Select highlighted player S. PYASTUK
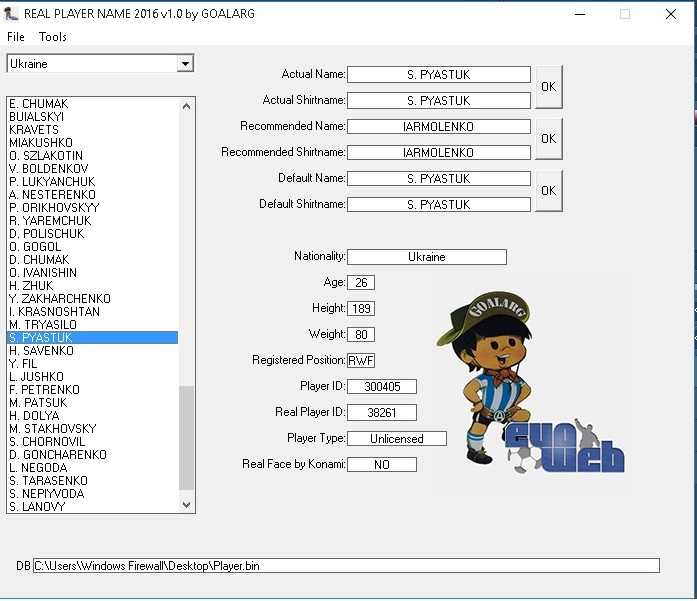697x601 pixels. (92, 337)
